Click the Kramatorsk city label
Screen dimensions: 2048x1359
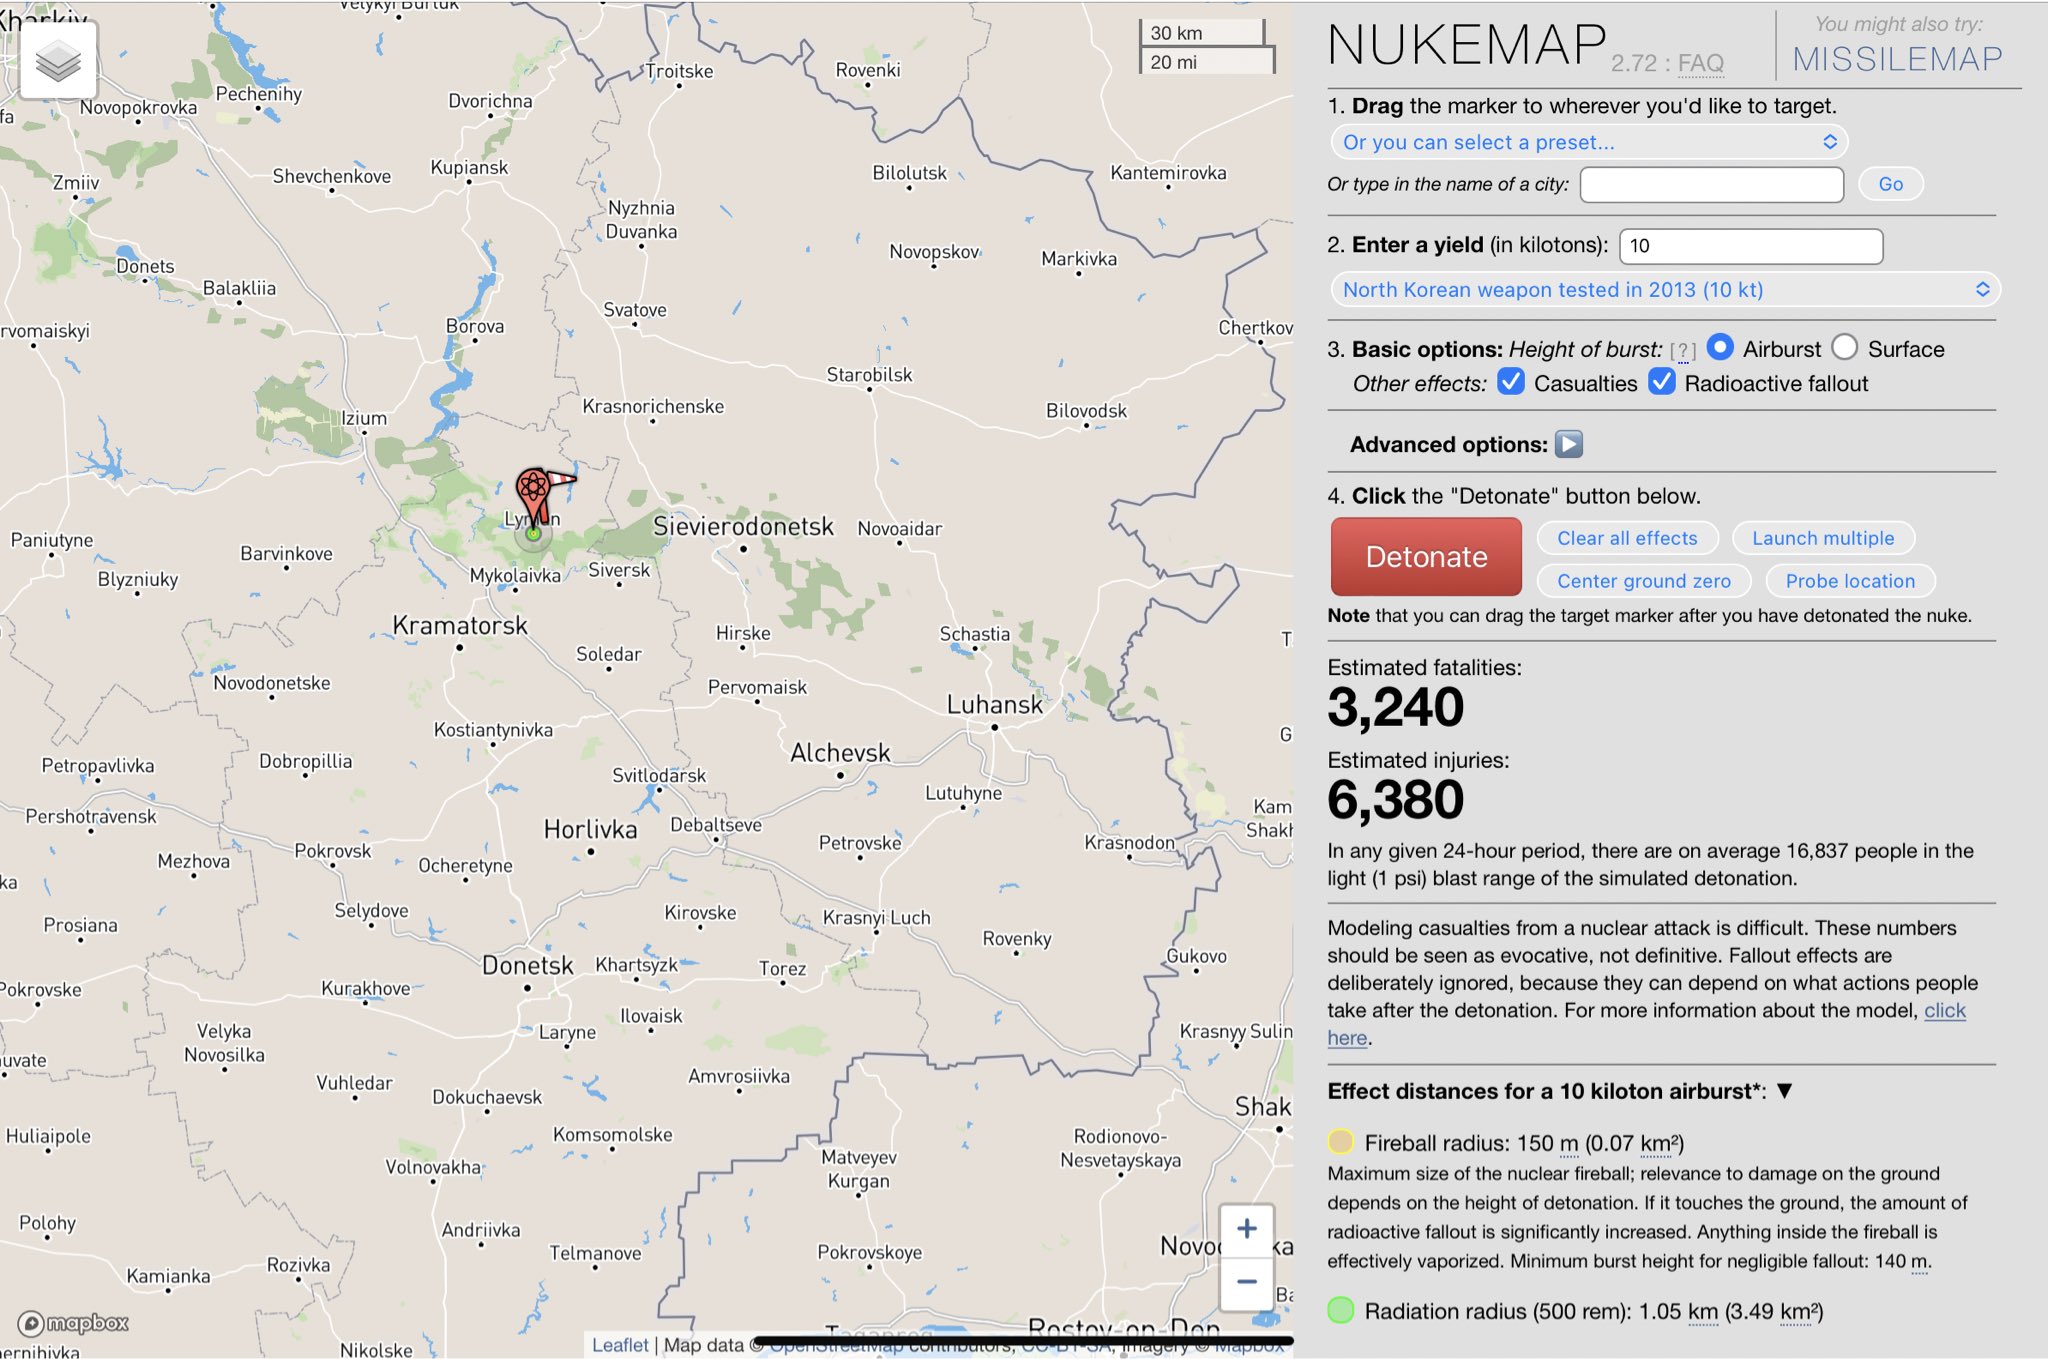point(459,626)
